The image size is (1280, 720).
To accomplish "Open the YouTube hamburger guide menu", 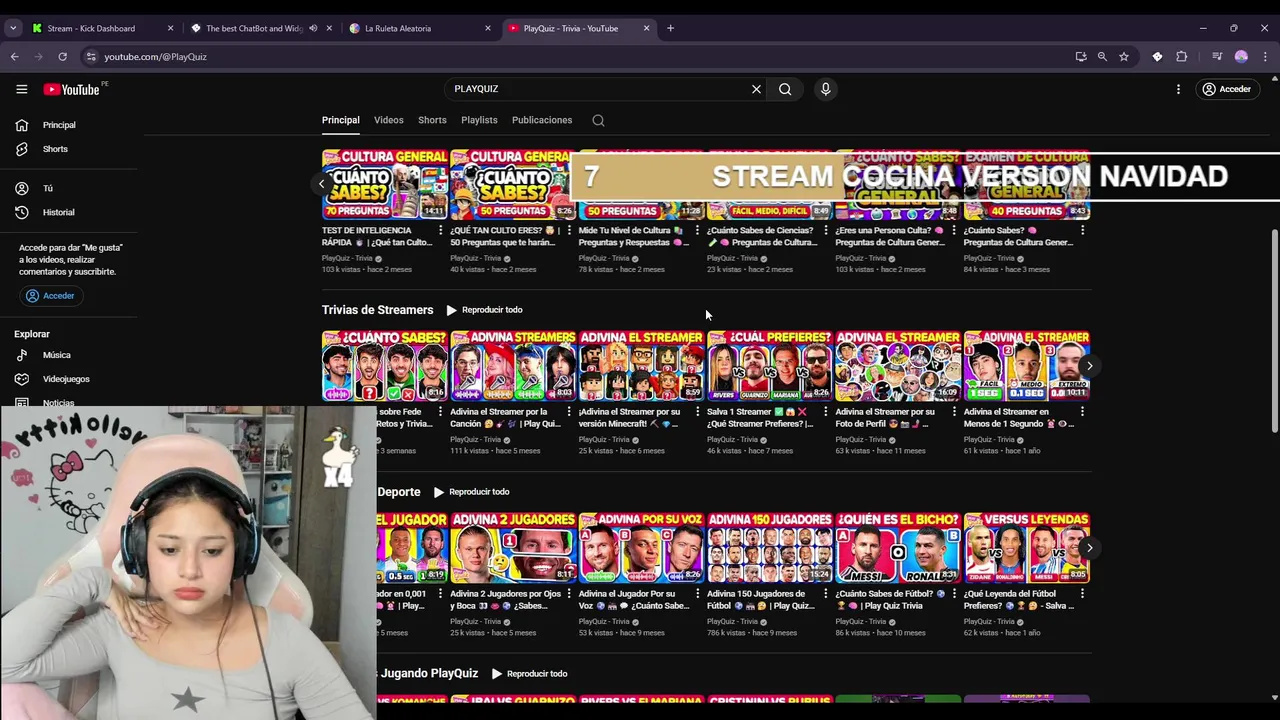I will 21,89.
